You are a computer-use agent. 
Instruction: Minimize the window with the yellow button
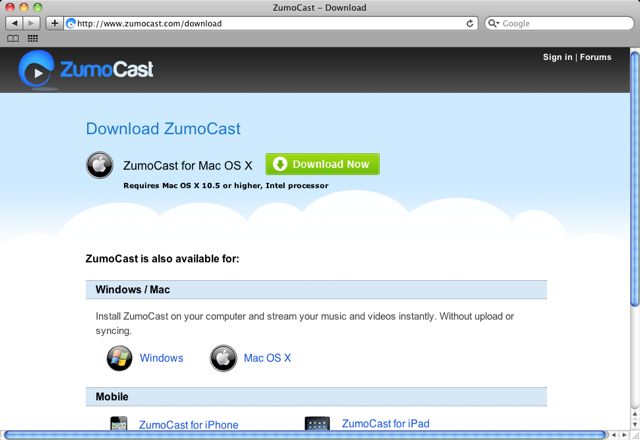24,7
